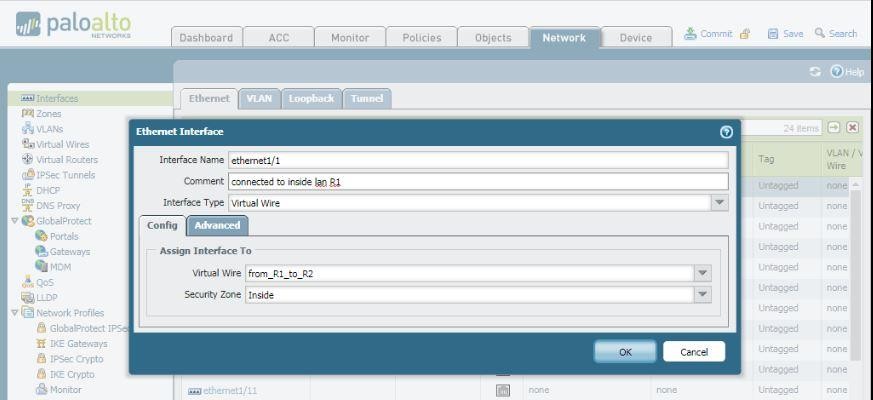Click the dialog help question mark icon
Screen dimensions: 873x400
tap(726, 132)
